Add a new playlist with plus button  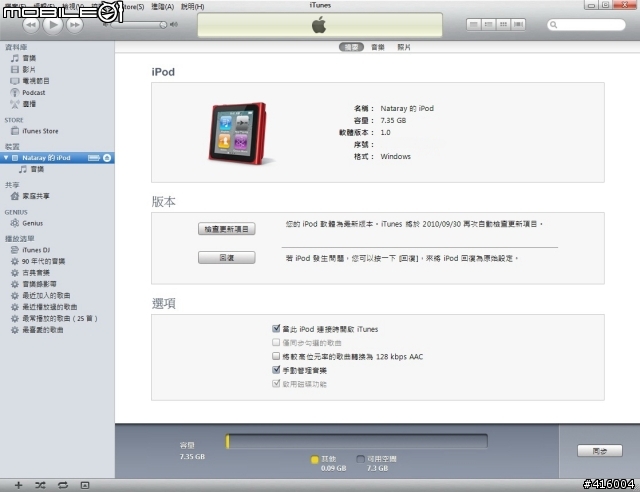(18, 485)
